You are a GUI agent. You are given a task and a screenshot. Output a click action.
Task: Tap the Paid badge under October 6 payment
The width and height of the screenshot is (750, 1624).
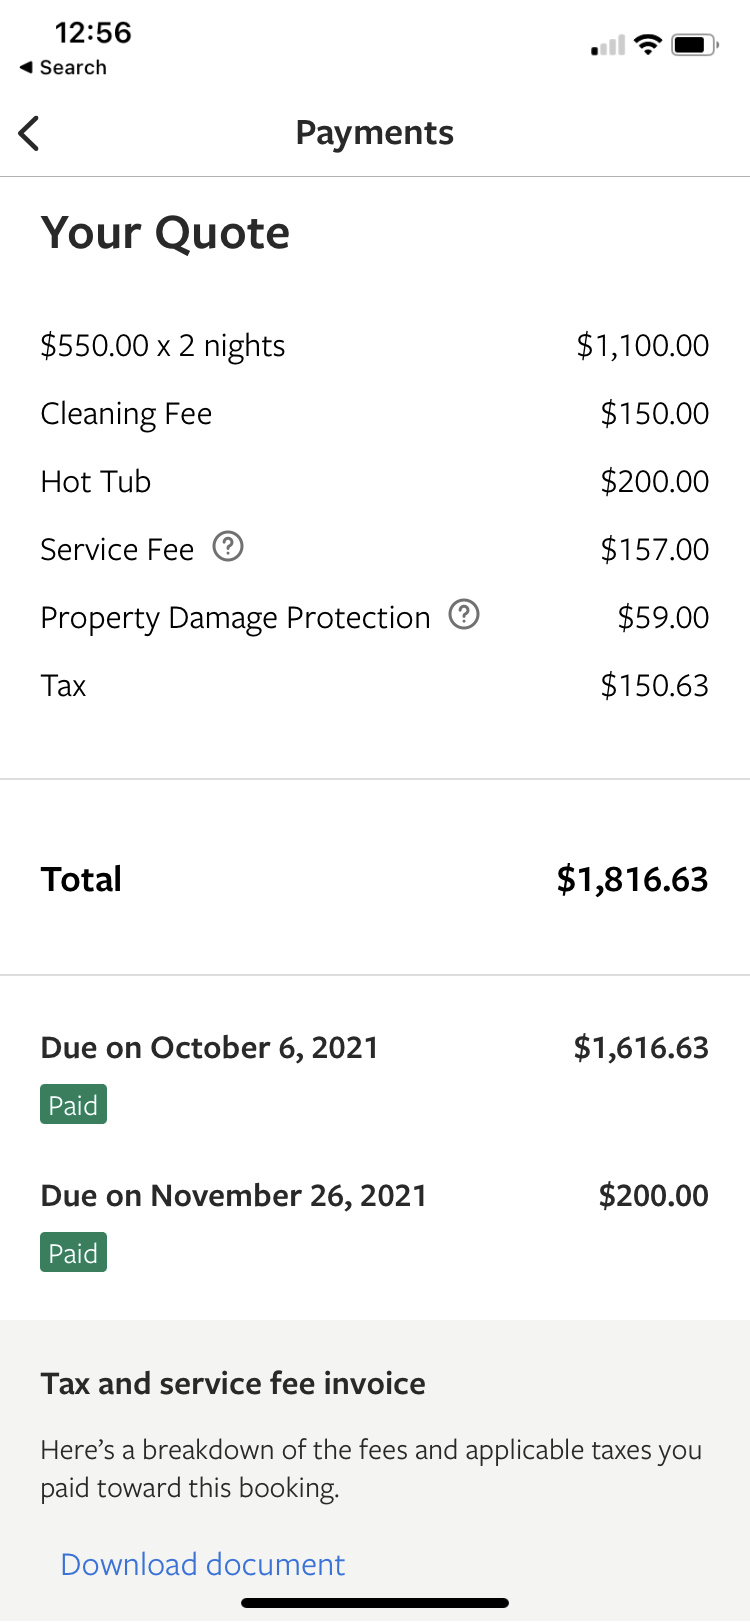[x=73, y=1103]
